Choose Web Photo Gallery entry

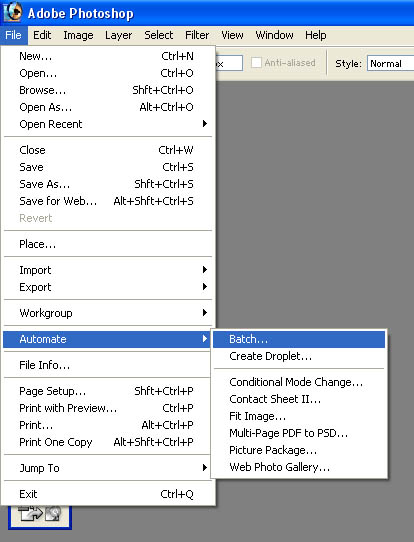click(299, 467)
